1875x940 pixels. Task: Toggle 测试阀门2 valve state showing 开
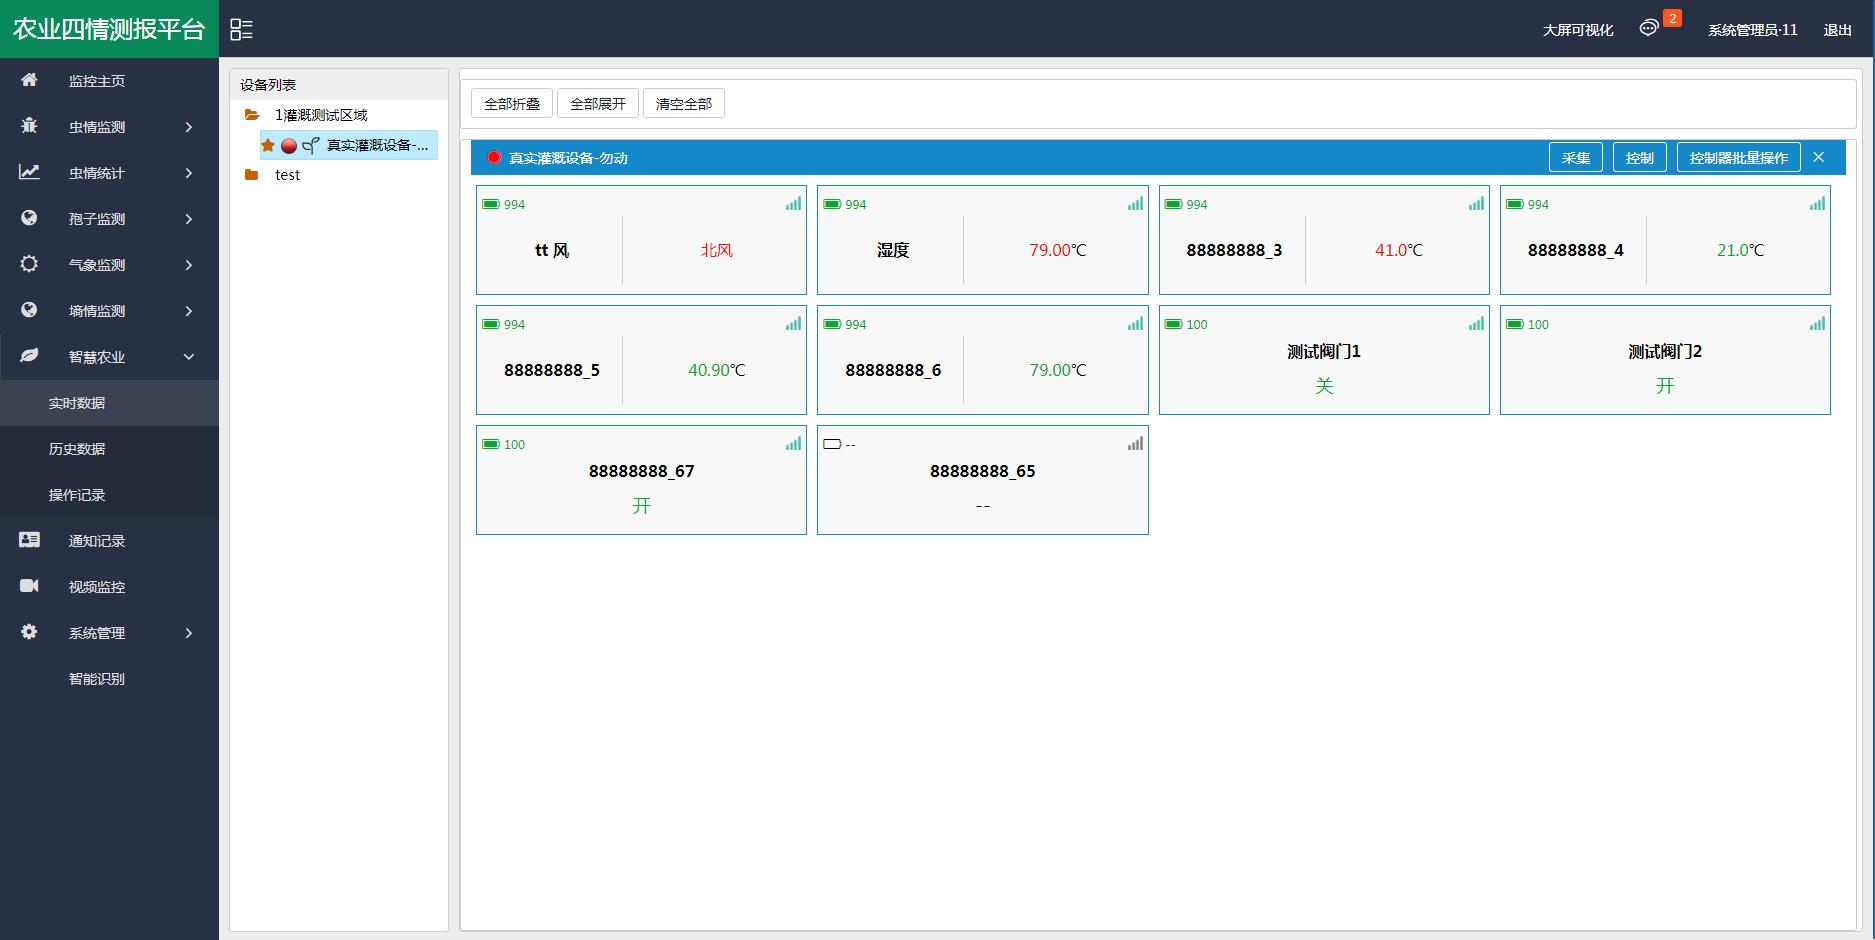coord(1665,386)
